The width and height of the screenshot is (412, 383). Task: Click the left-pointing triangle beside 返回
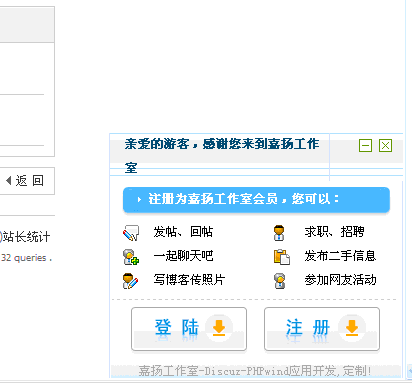pos(9,181)
